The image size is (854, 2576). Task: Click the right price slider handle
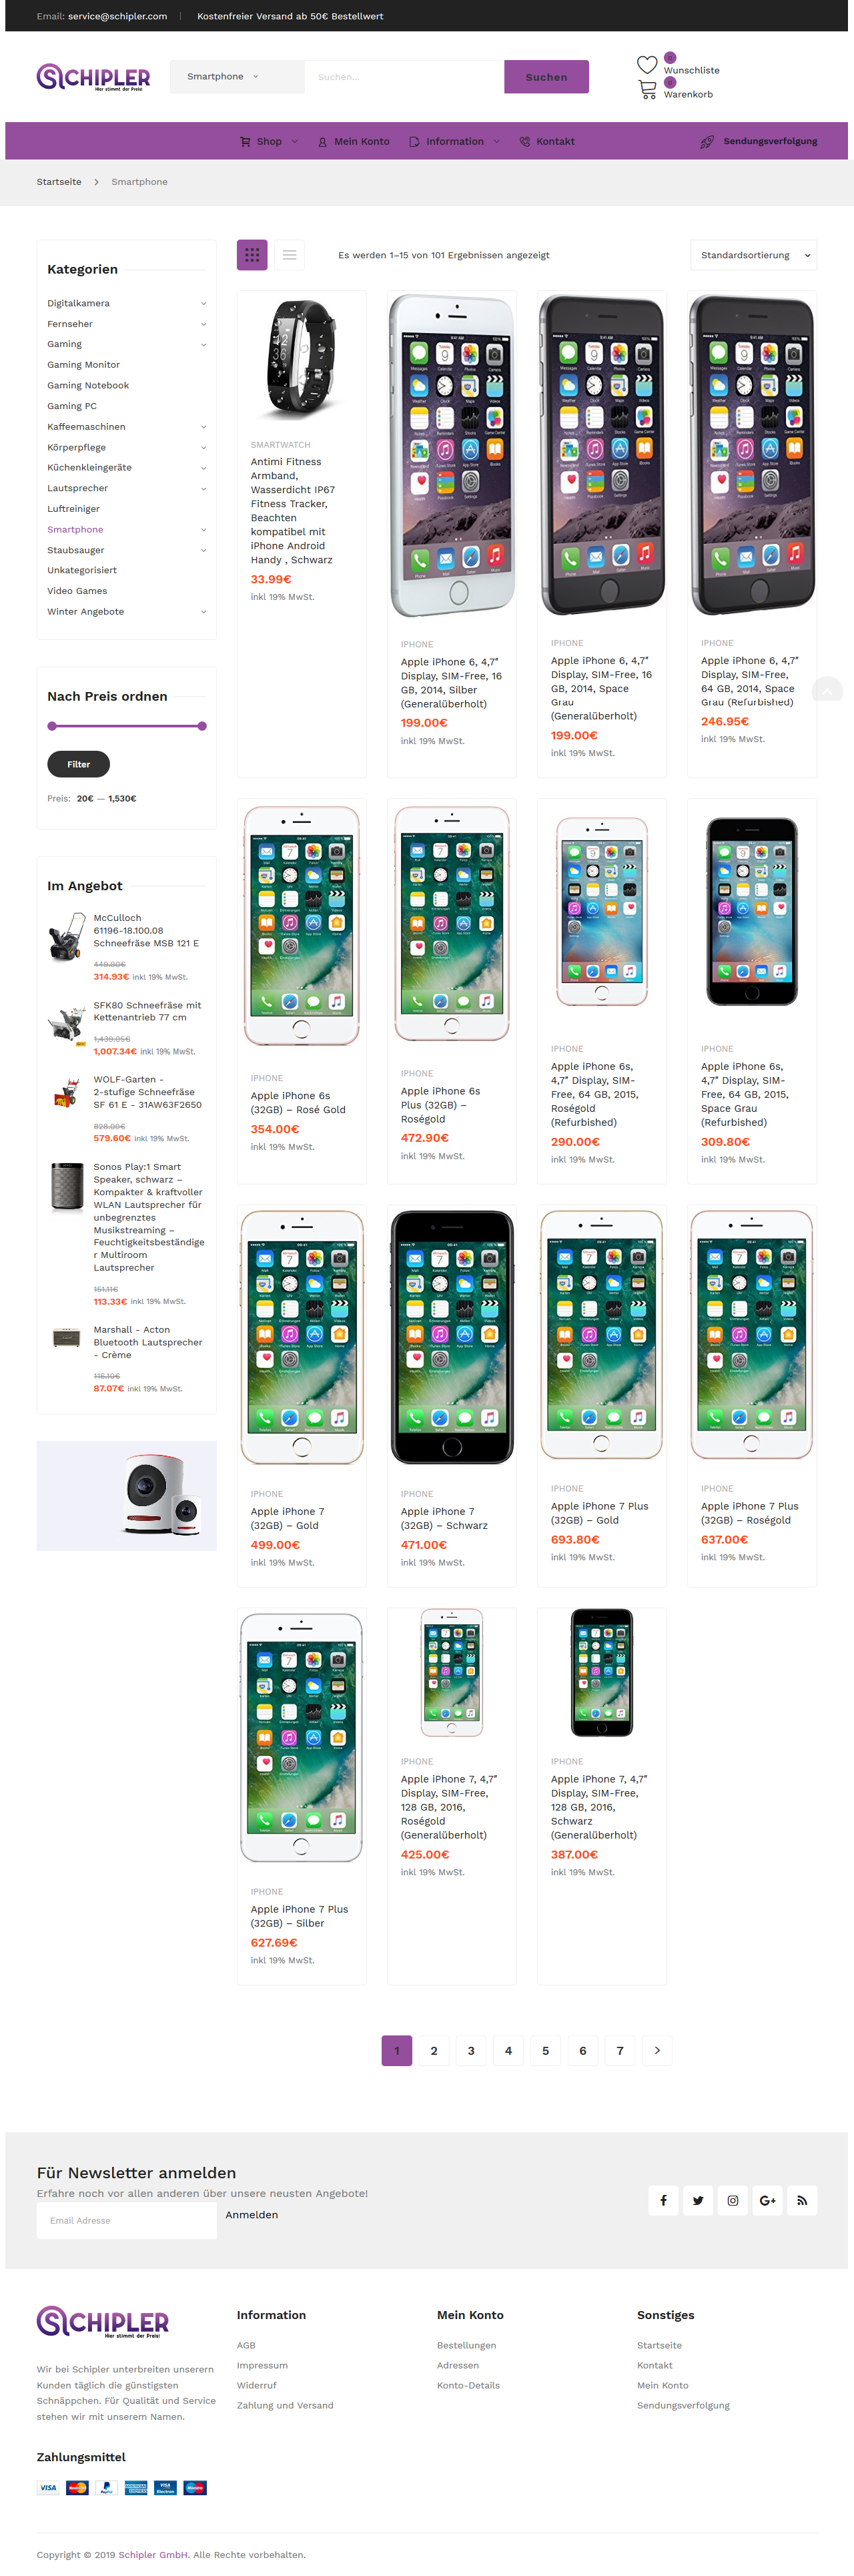202,726
